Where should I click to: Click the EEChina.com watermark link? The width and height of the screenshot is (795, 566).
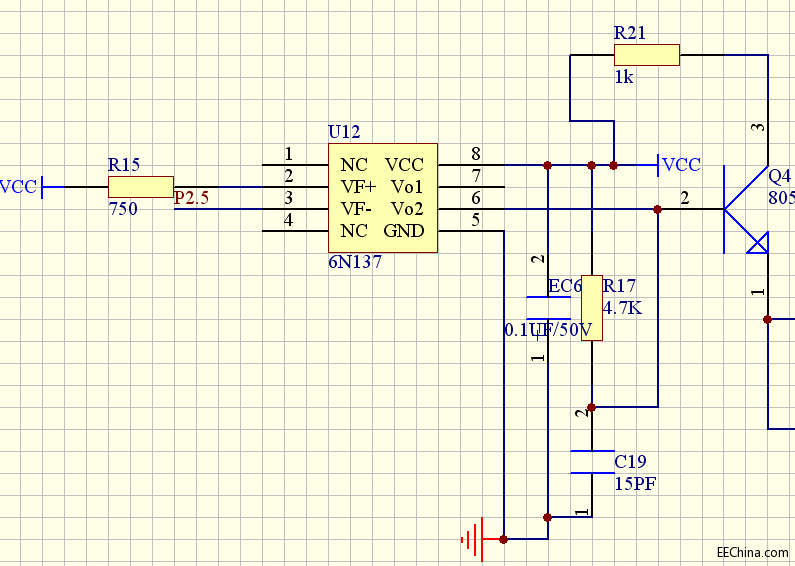753,551
